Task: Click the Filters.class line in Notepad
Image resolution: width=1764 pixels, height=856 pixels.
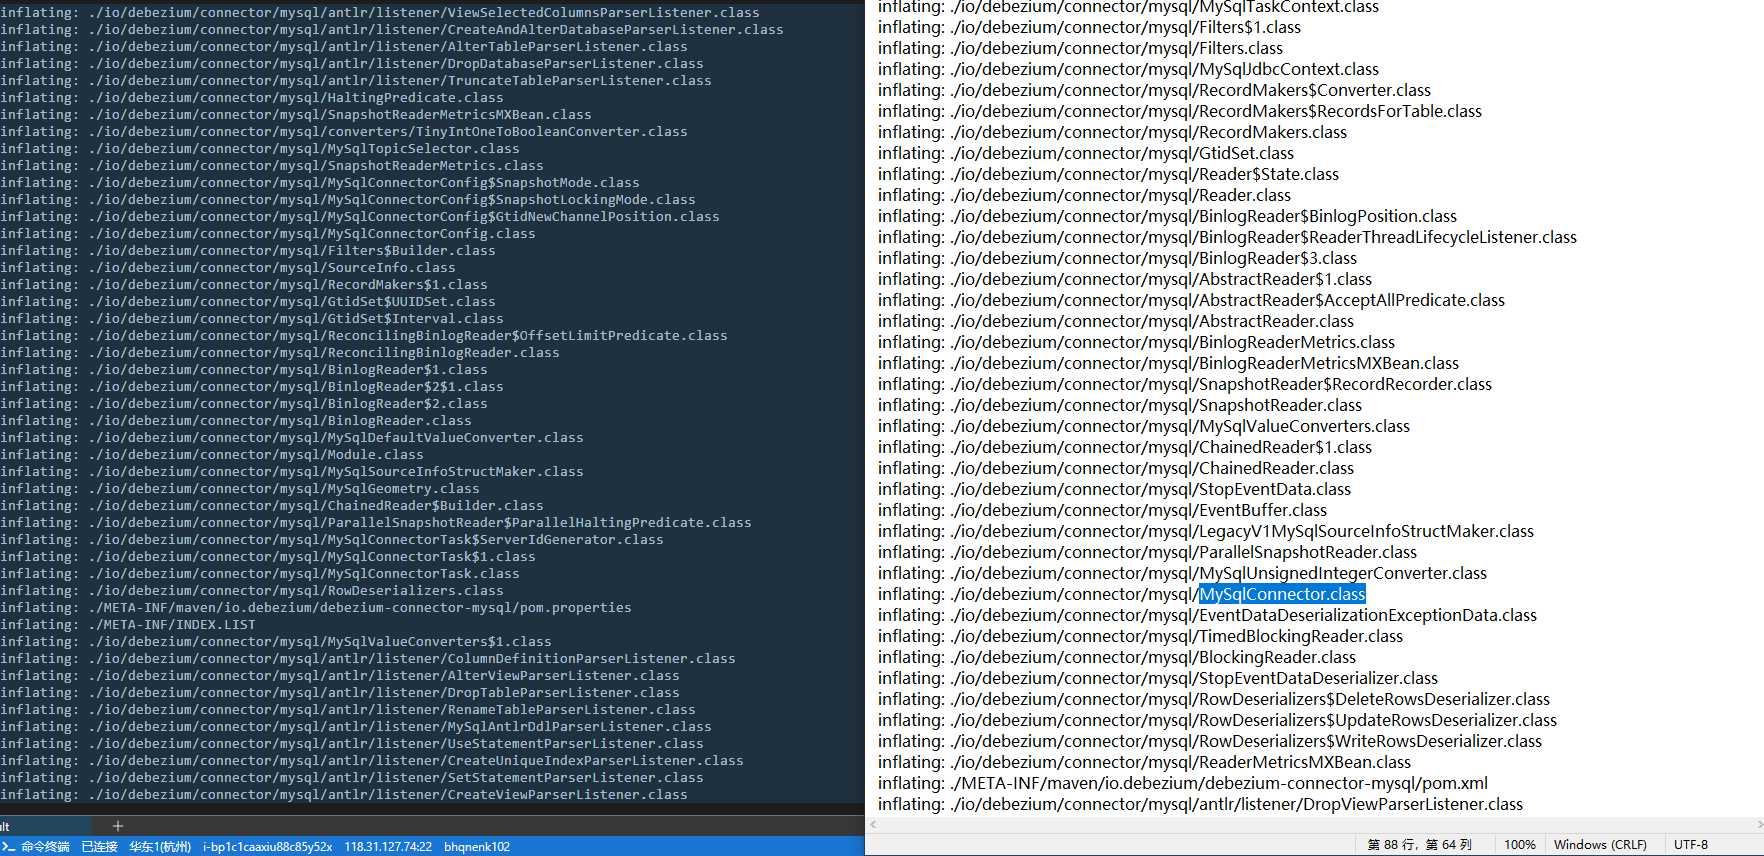Action: [x=1081, y=48]
